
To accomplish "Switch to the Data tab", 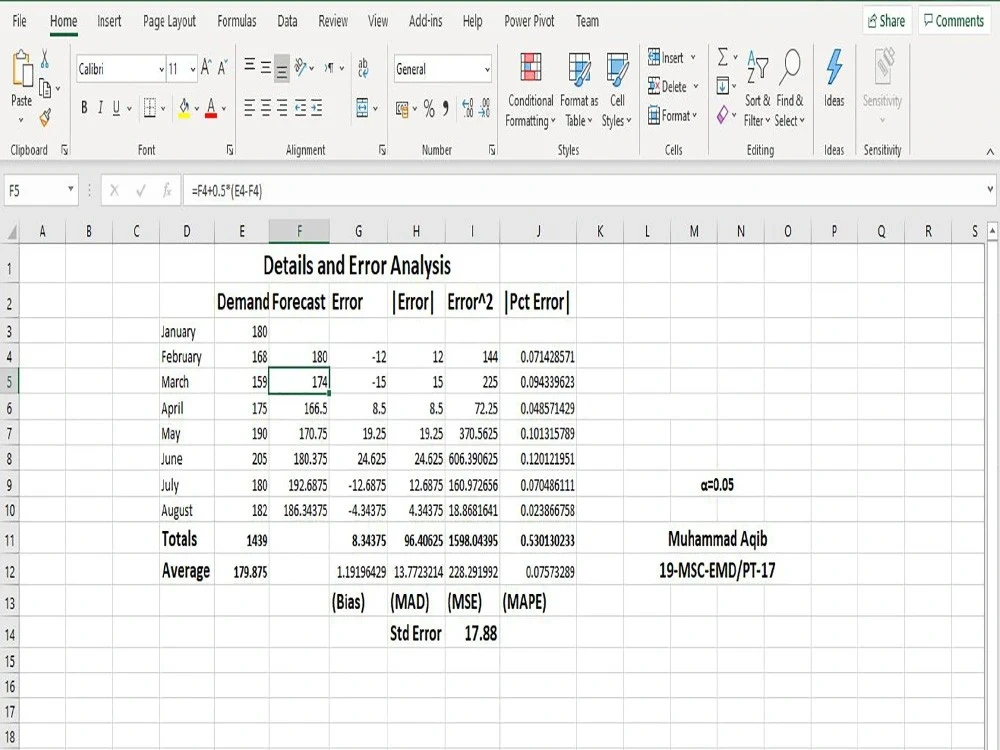I will click(x=287, y=21).
